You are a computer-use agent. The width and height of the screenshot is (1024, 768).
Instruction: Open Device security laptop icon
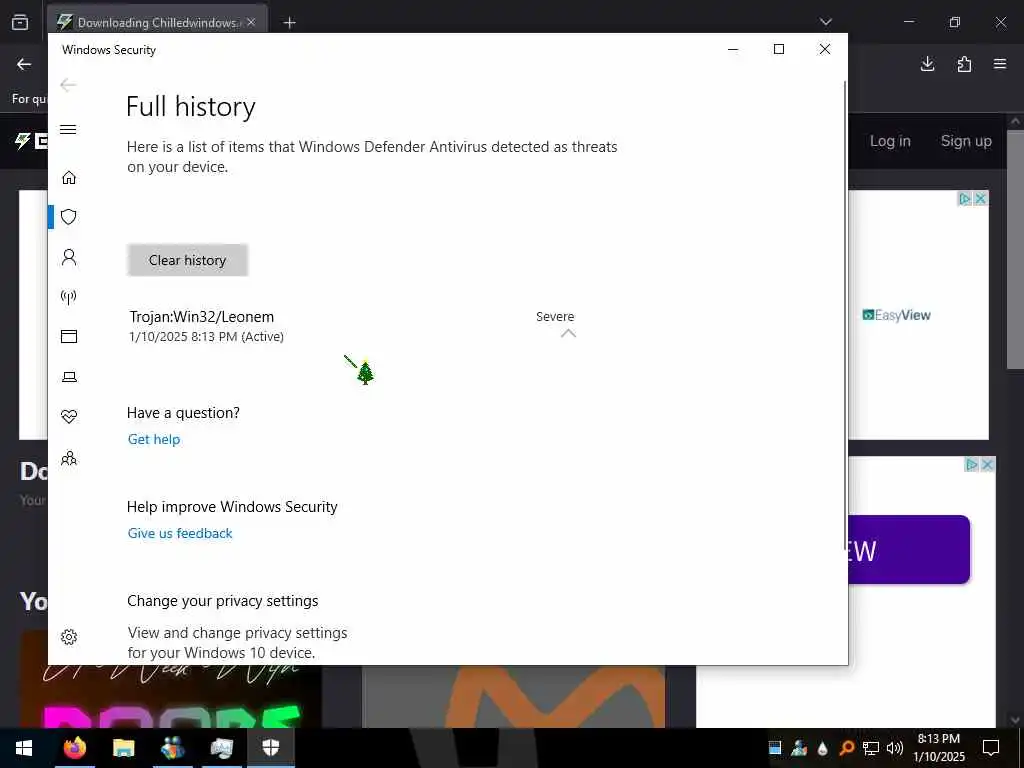tap(69, 377)
